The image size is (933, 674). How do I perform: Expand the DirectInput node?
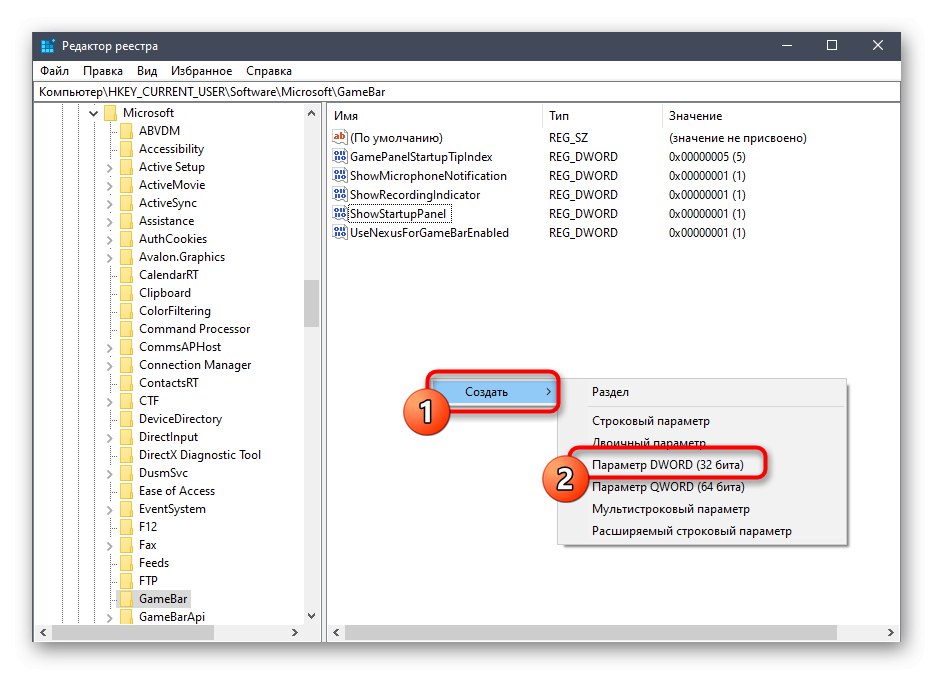[x=109, y=438]
